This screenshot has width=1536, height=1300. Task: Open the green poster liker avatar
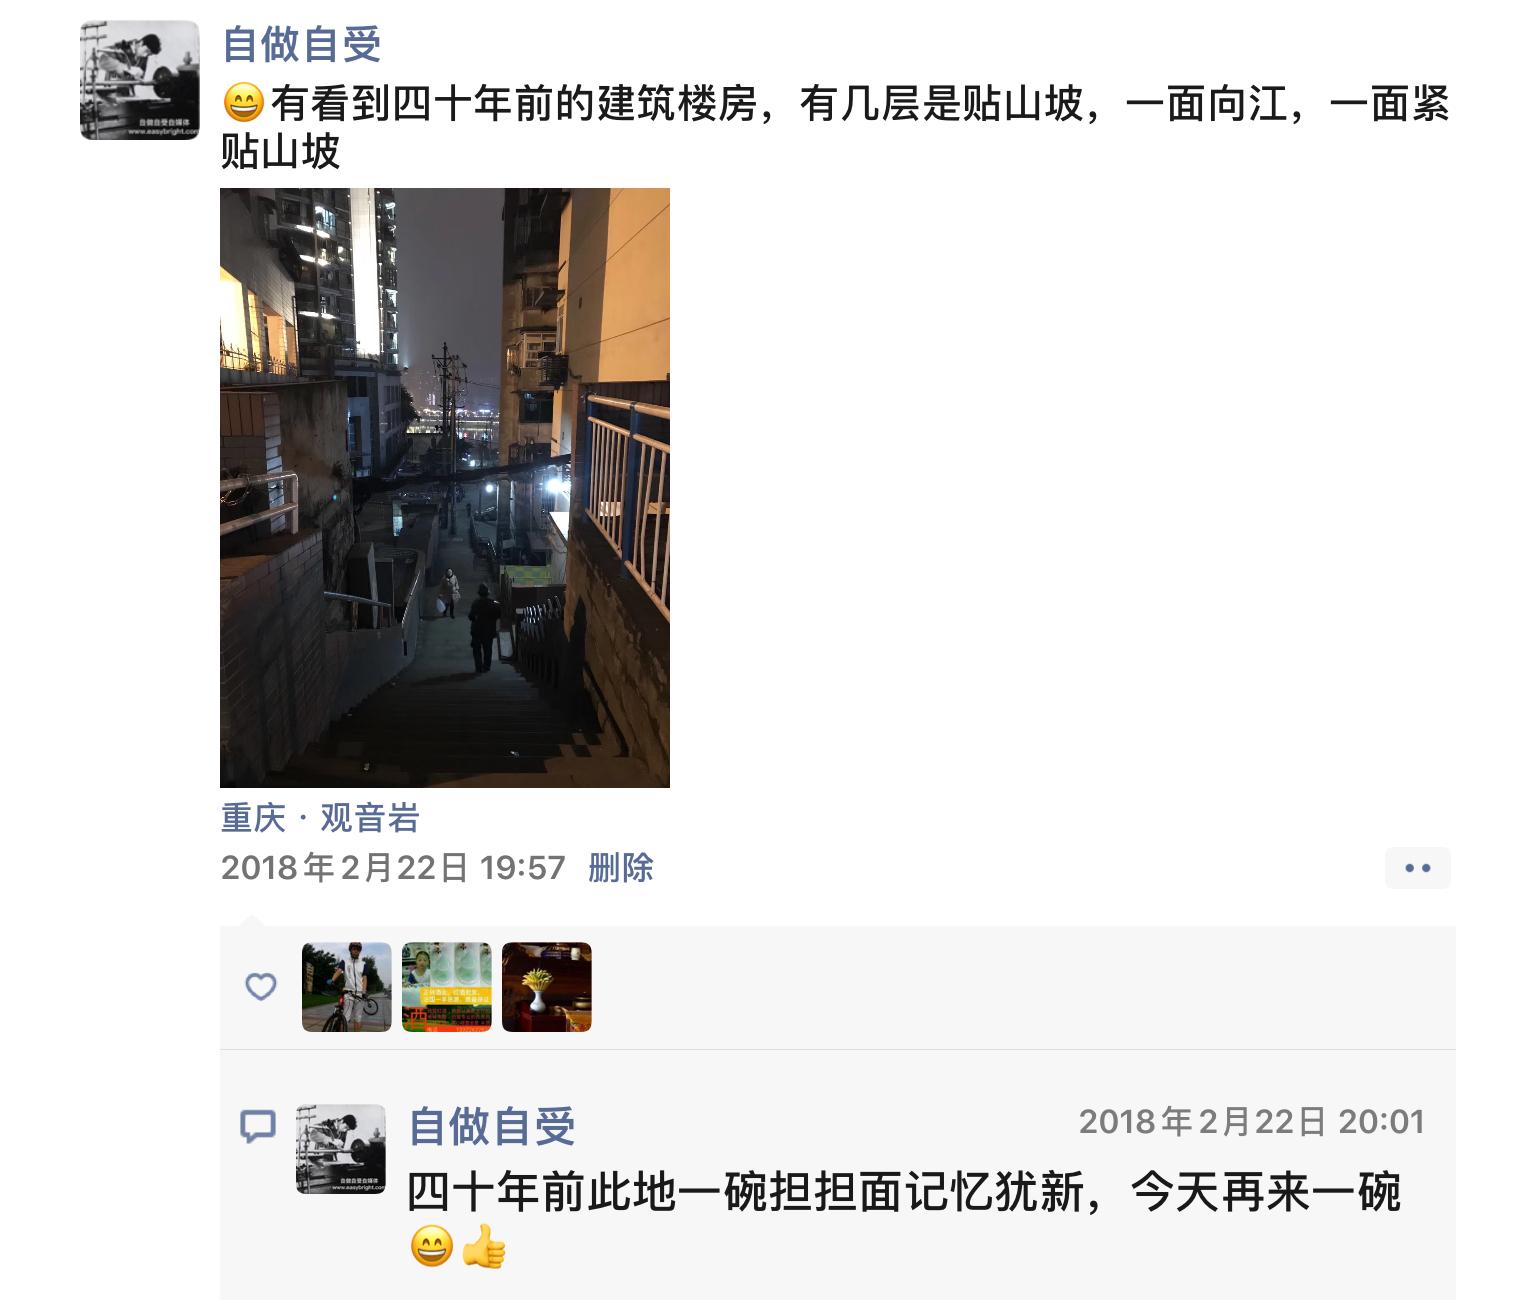447,987
